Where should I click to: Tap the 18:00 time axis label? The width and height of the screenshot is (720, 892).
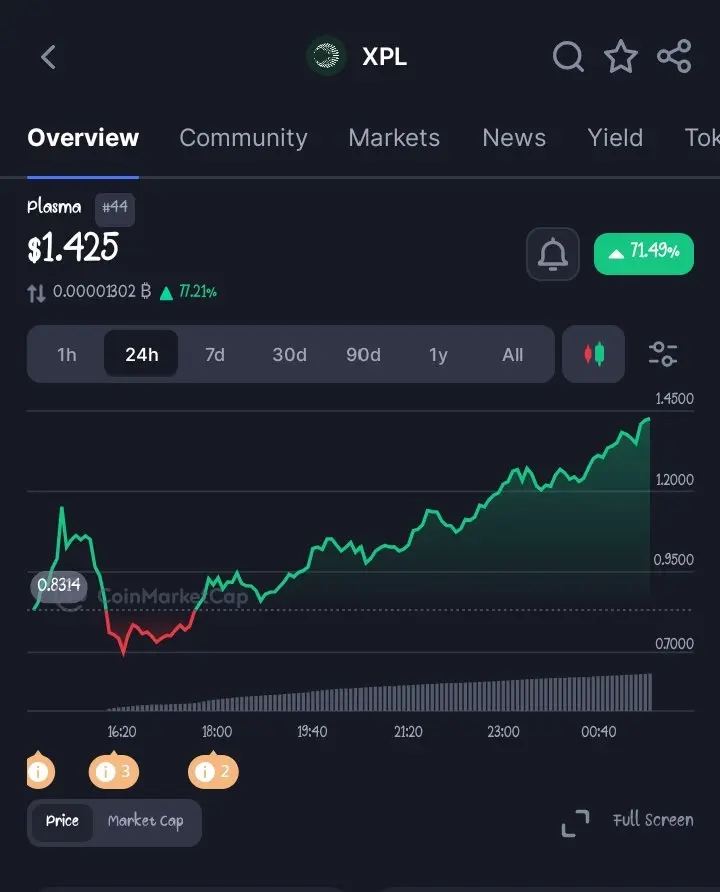[217, 732]
